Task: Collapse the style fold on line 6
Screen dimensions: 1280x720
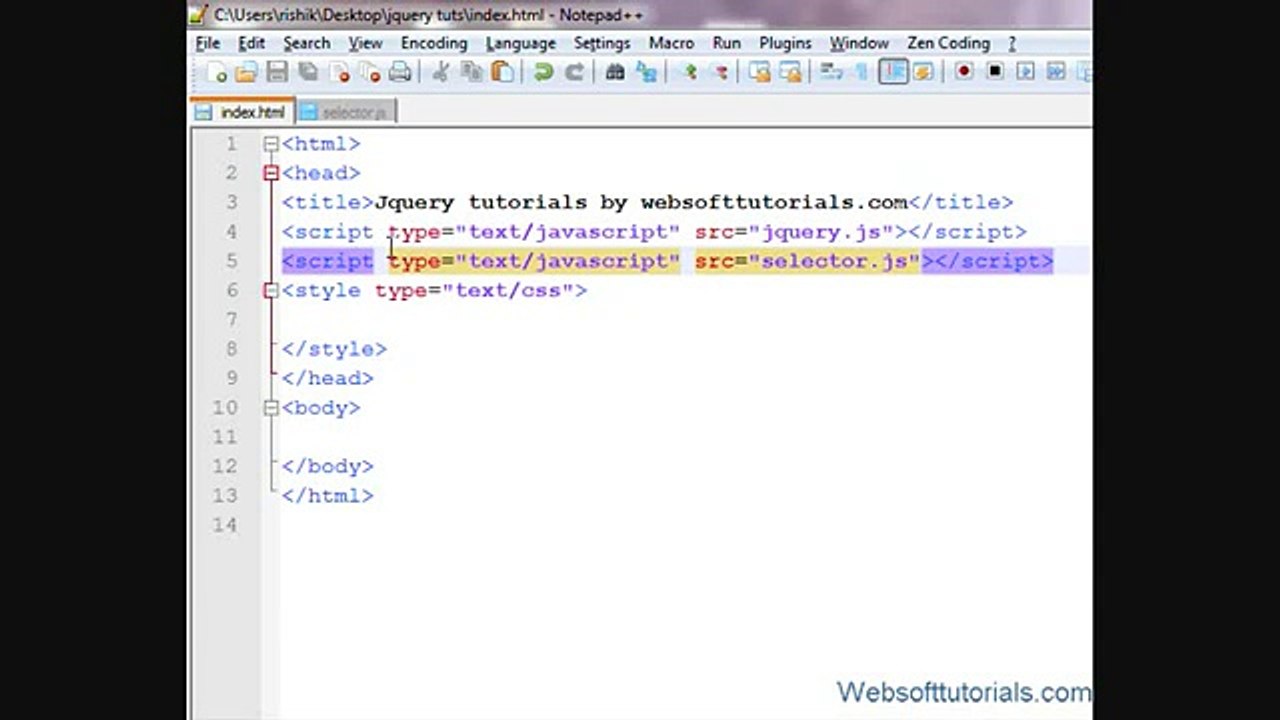Action: (x=270, y=291)
